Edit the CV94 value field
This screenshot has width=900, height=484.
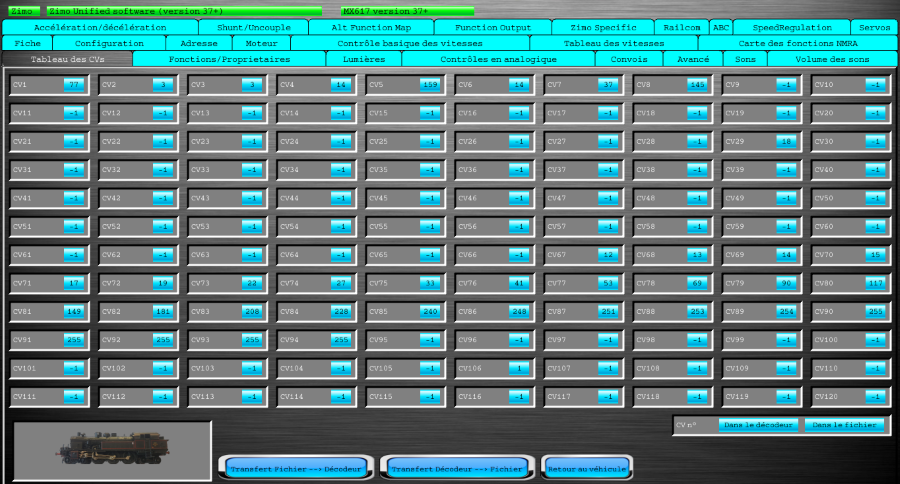[x=341, y=340]
